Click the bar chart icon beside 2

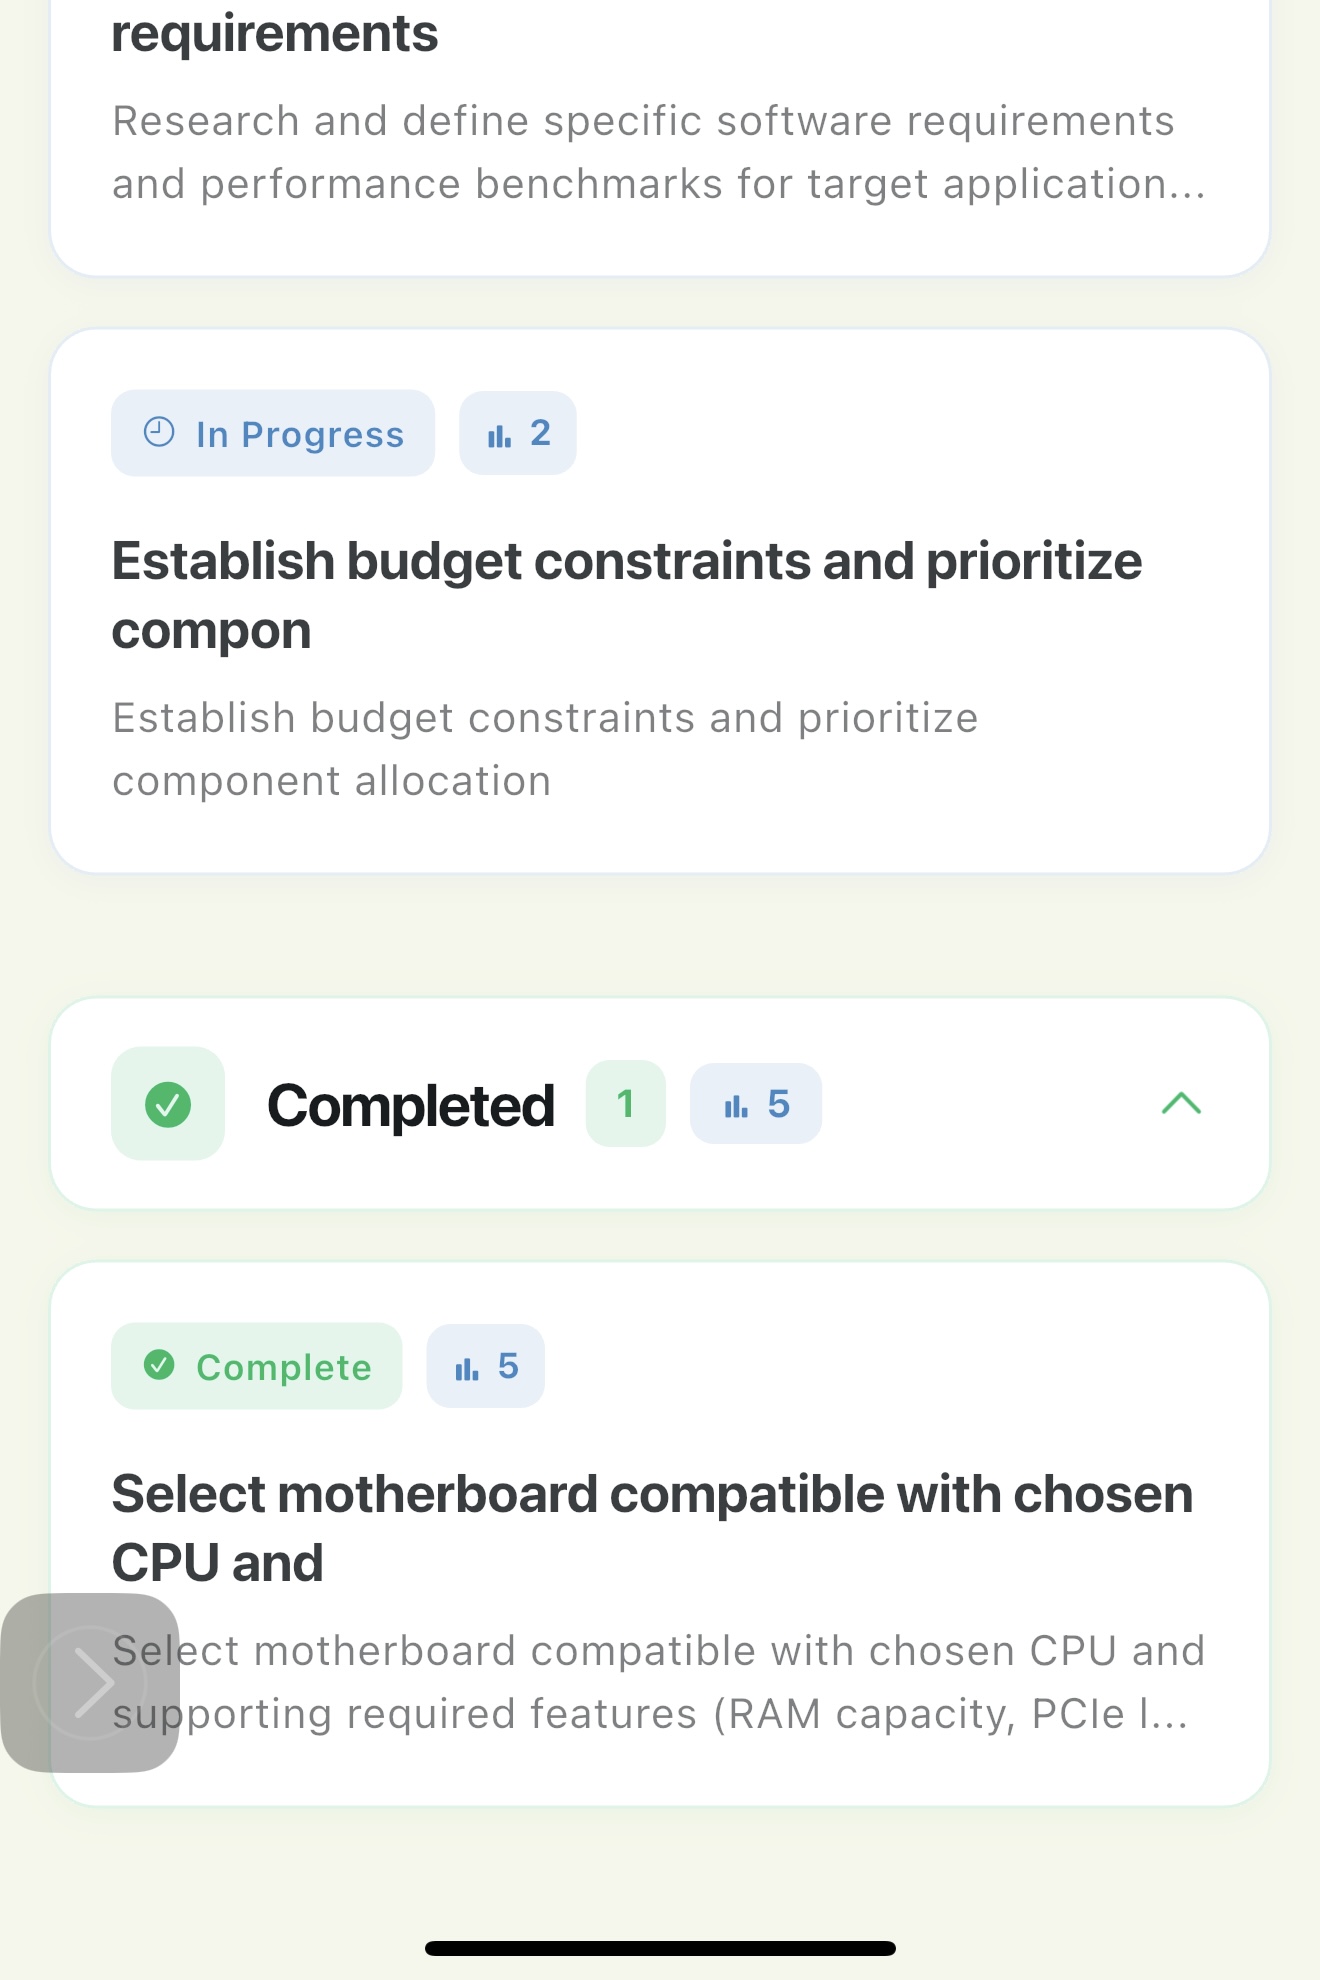click(499, 435)
